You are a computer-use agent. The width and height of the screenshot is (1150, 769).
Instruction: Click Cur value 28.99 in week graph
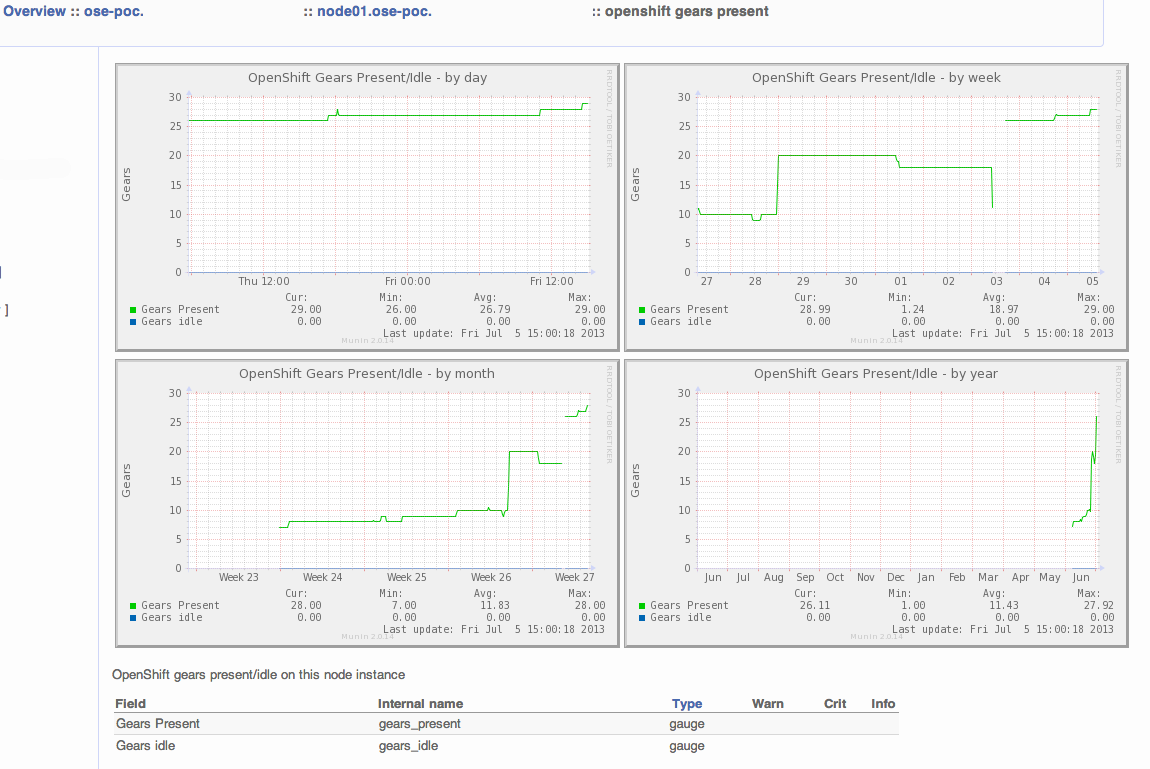815,310
